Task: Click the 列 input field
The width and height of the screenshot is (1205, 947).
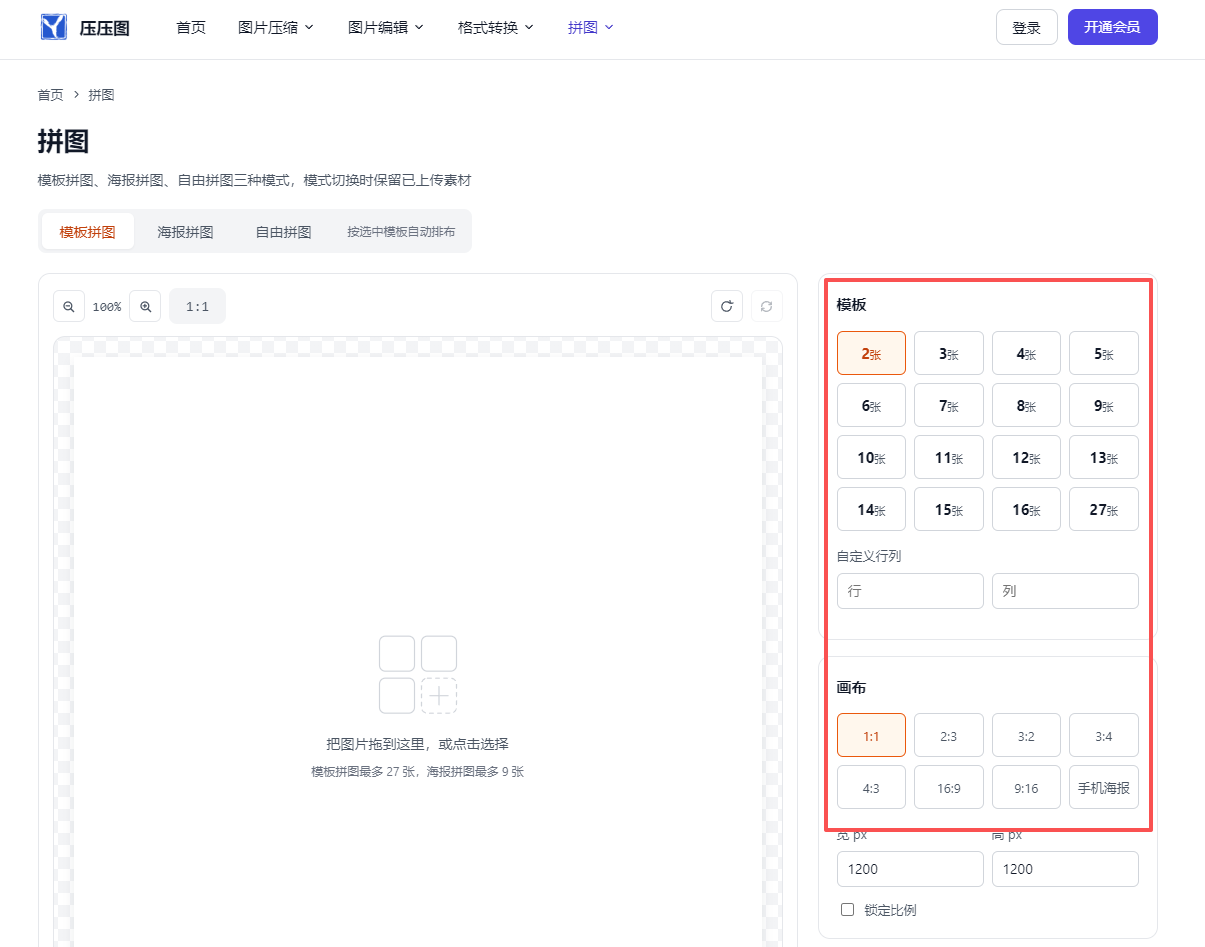Action: tap(1065, 591)
